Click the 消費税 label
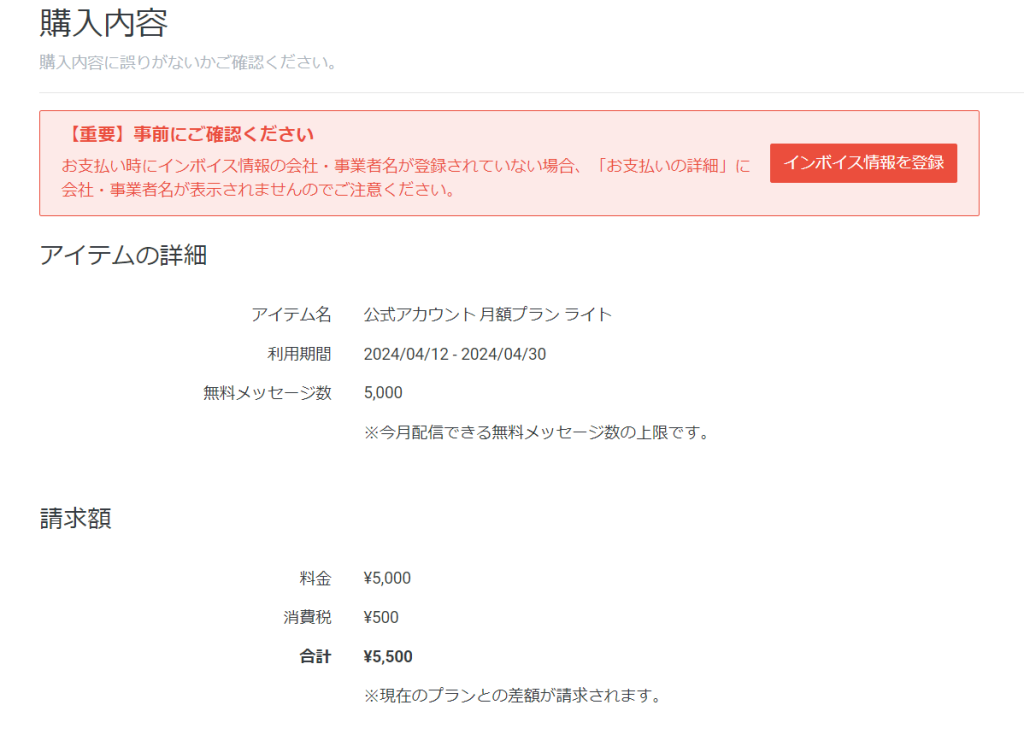1024x752 pixels. (311, 617)
